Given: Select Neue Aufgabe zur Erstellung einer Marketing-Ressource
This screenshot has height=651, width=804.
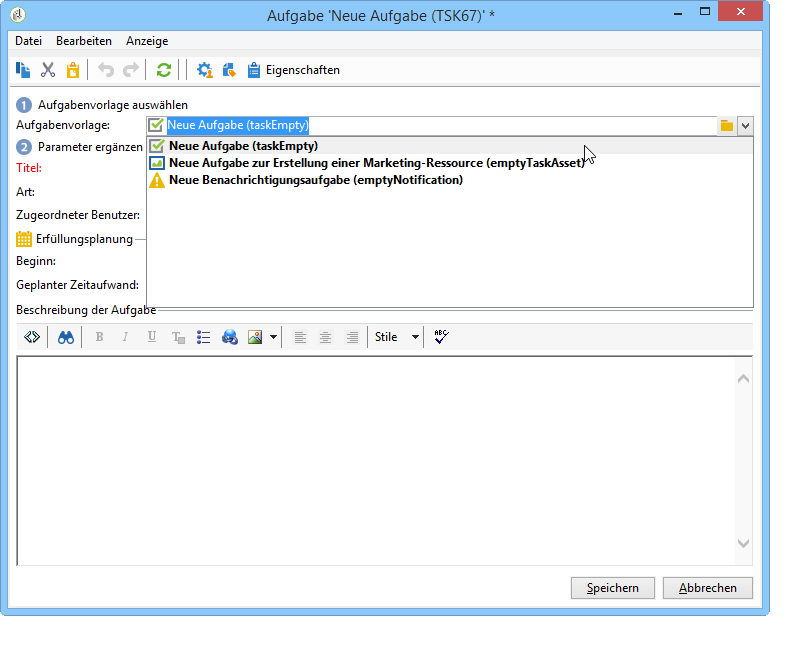Looking at the screenshot, I should click(x=450, y=163).
